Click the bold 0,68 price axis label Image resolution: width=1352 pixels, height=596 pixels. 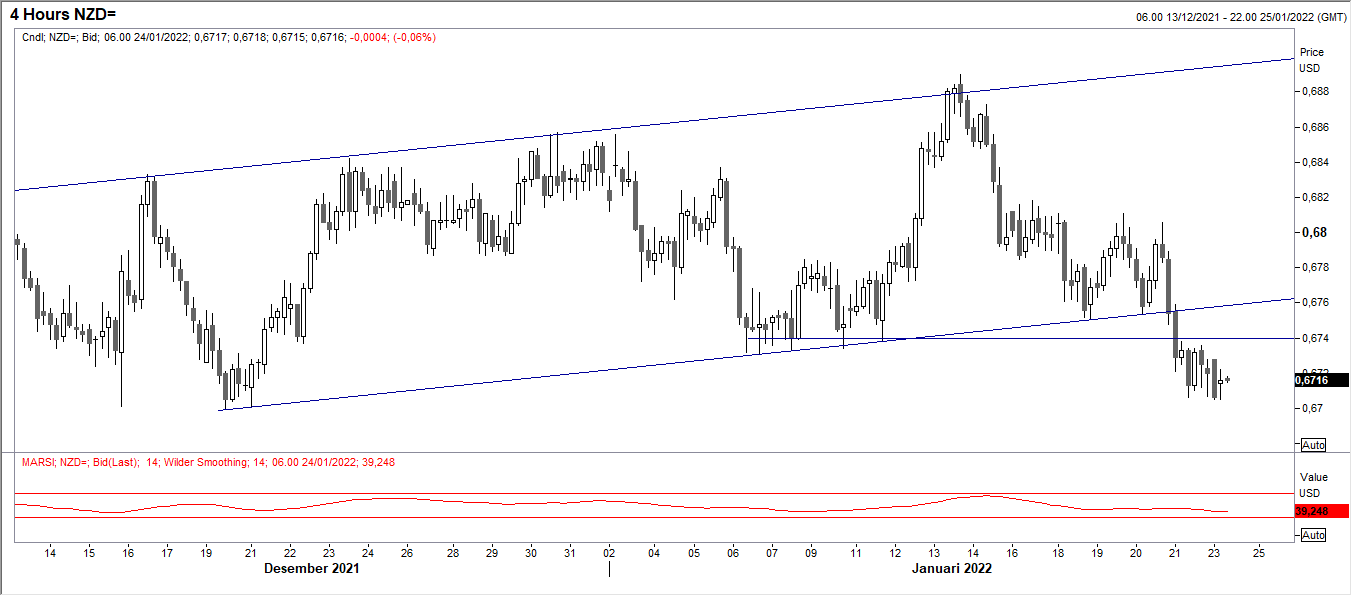click(x=1313, y=232)
